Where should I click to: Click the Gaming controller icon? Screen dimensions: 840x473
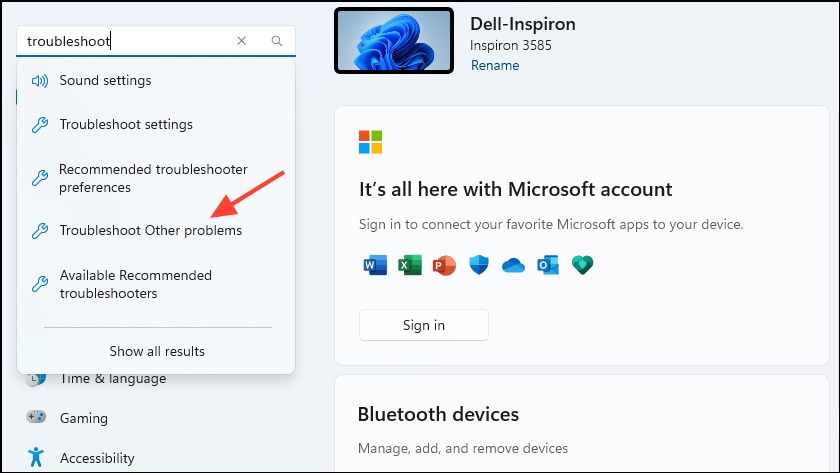click(36, 417)
